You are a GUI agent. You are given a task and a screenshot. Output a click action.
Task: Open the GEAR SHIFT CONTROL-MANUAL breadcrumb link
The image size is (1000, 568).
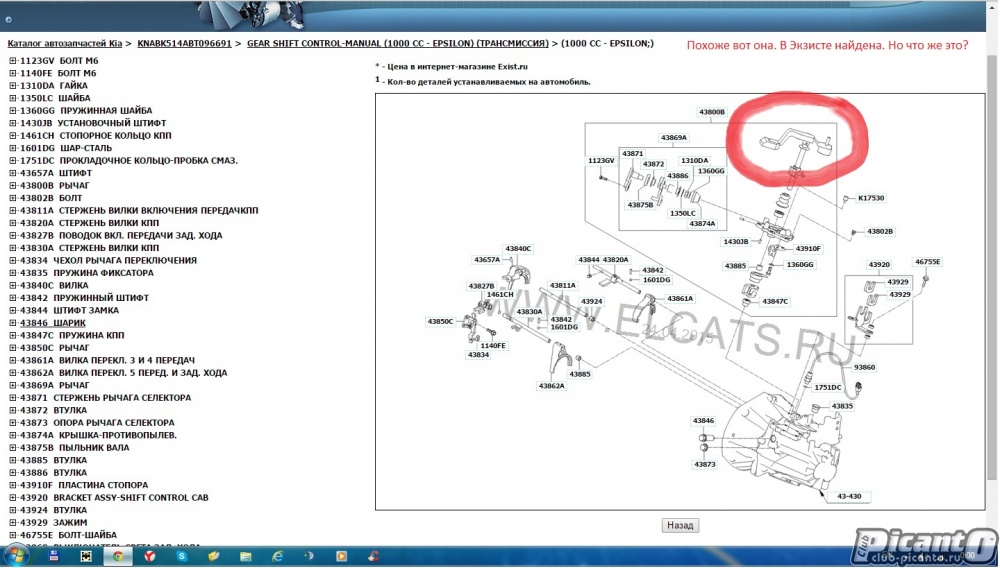point(397,44)
